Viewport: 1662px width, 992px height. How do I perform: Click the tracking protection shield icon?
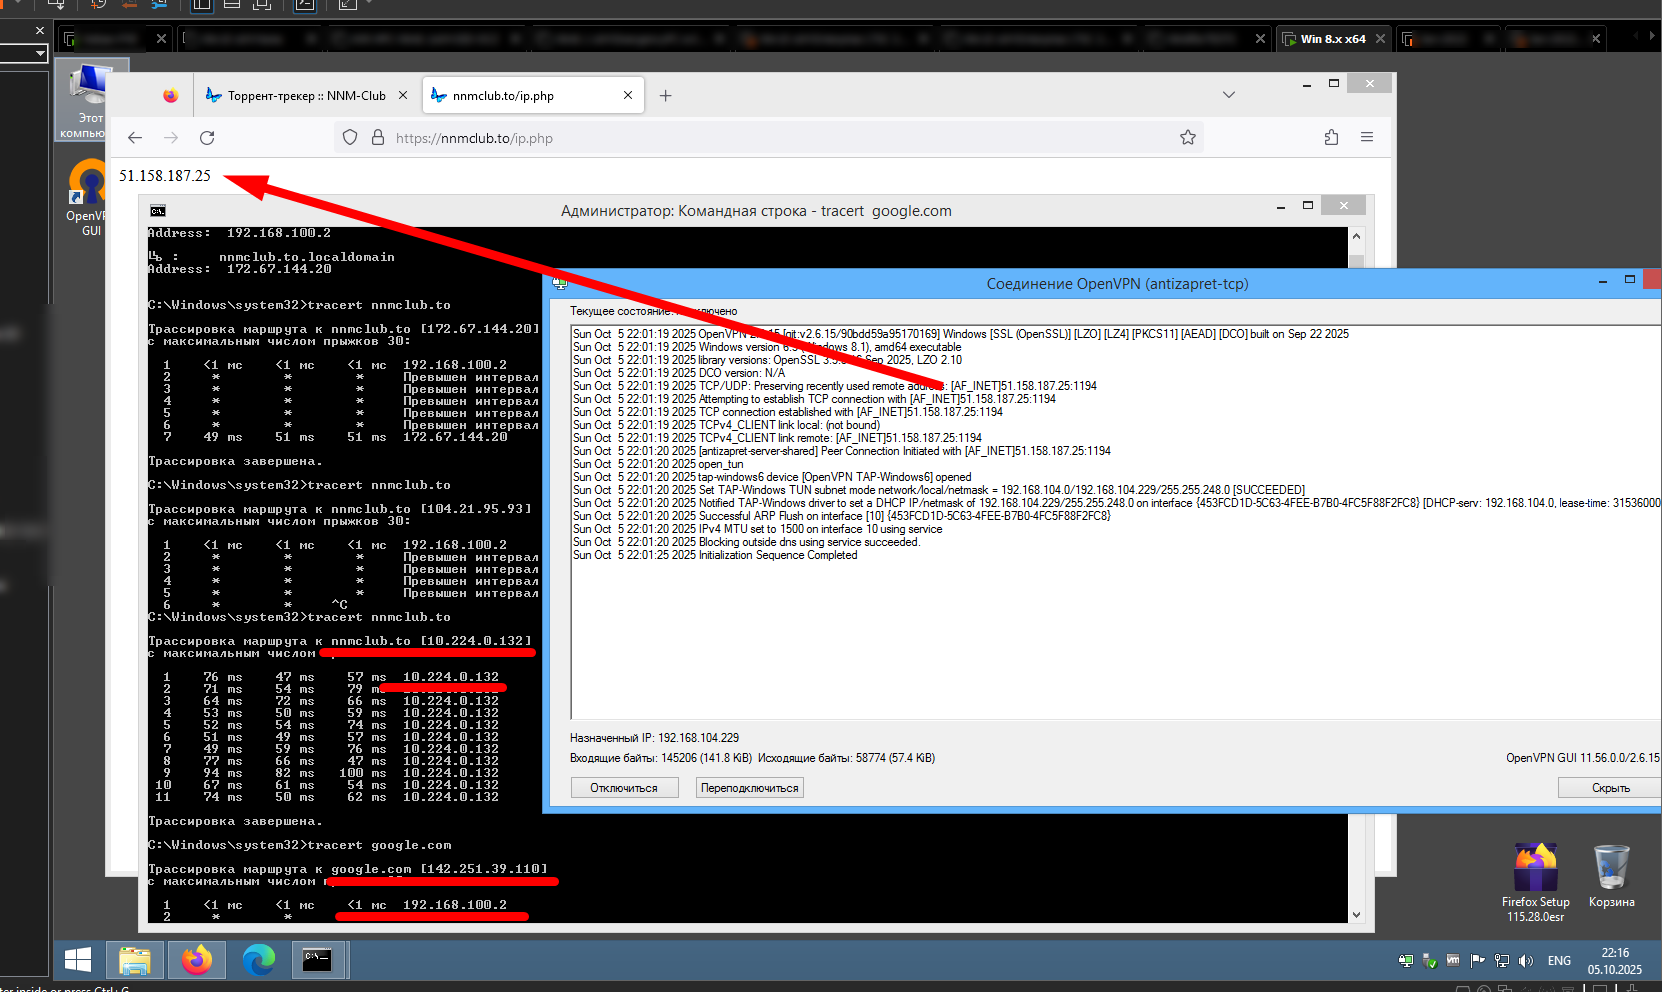[350, 138]
